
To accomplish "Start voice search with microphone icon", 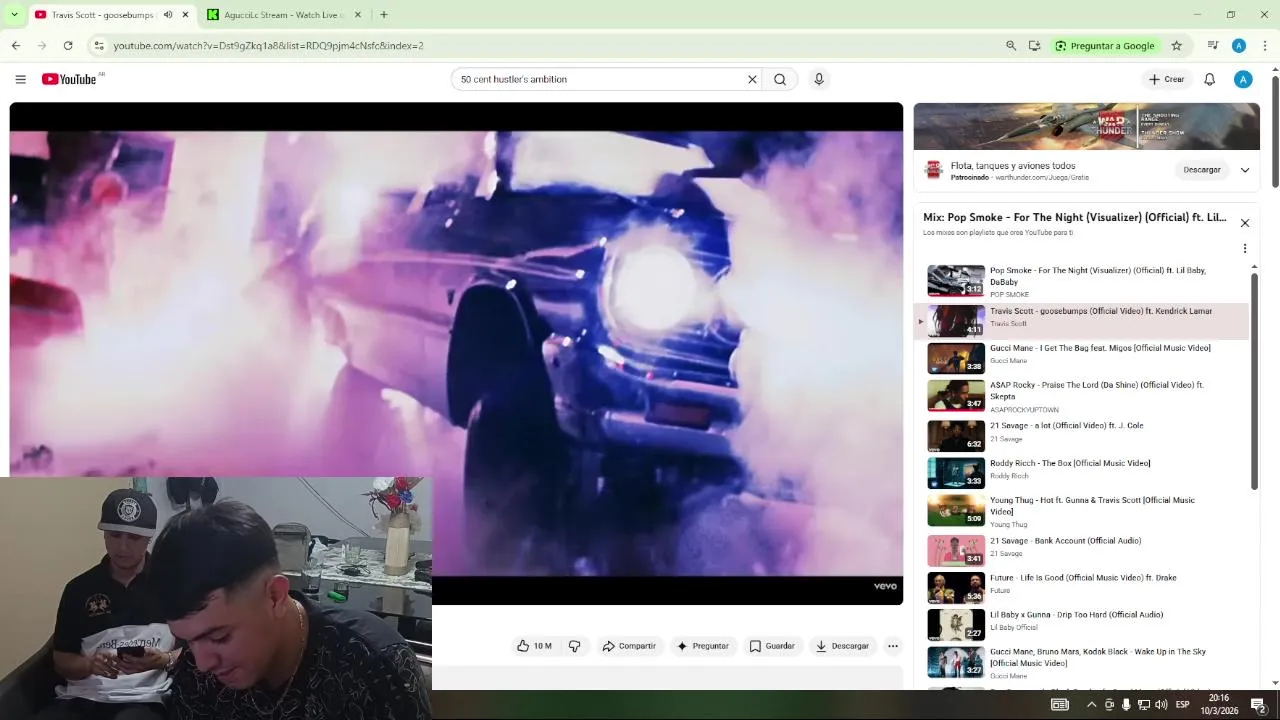I will tap(819, 79).
